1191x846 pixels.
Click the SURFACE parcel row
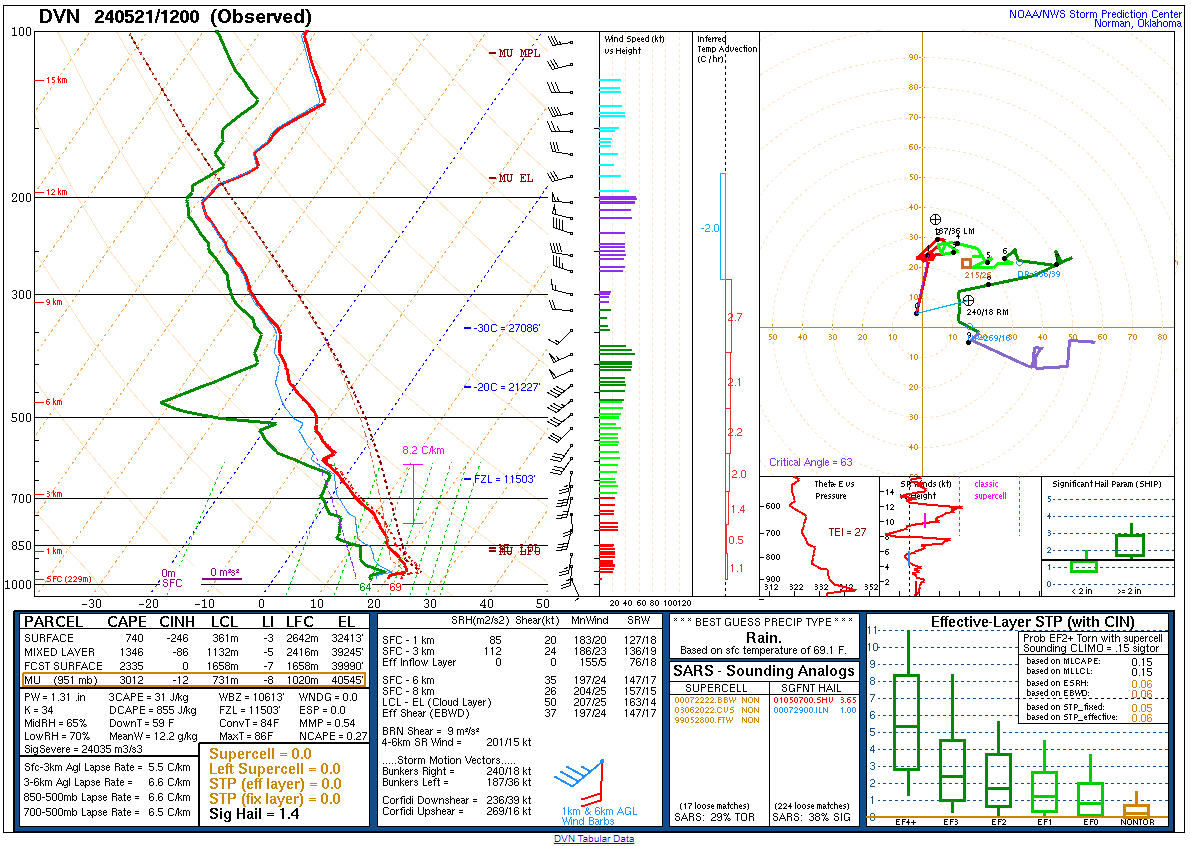[x=192, y=638]
